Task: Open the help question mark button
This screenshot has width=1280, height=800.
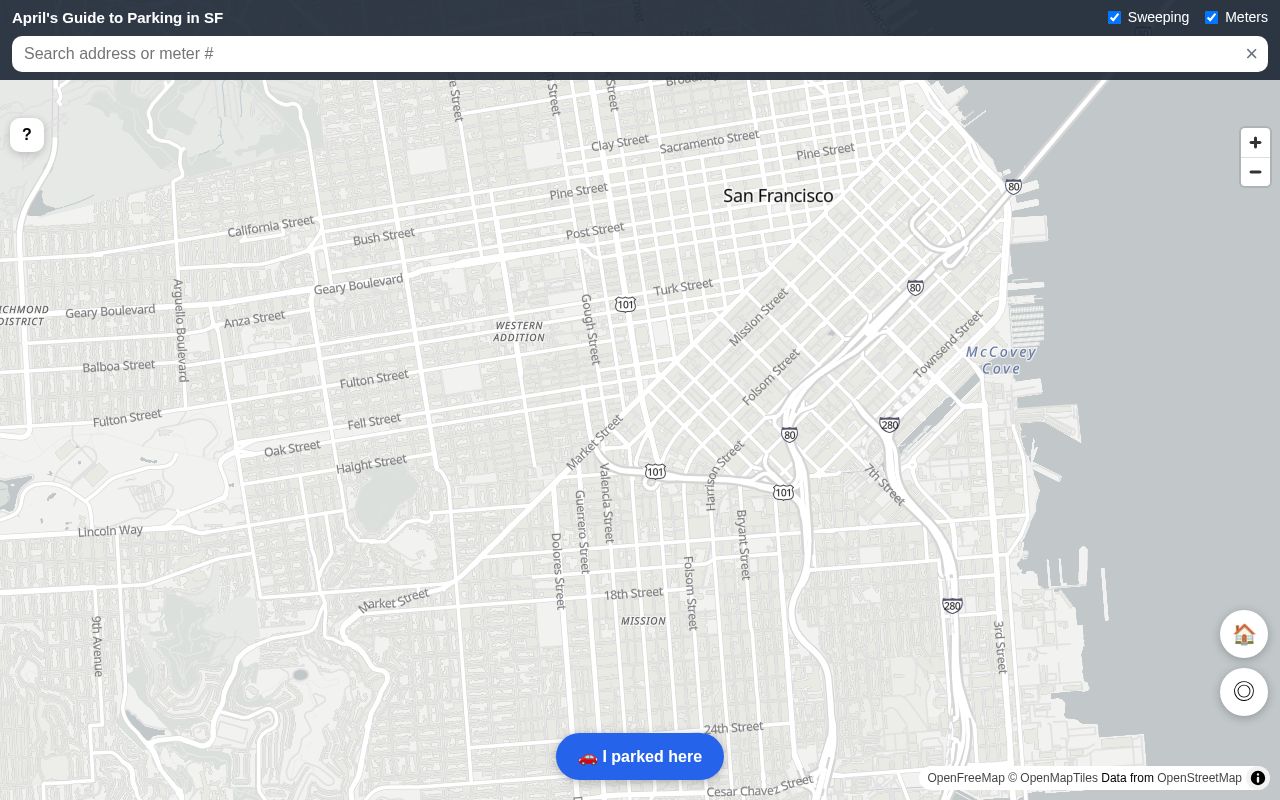Action: click(27, 134)
